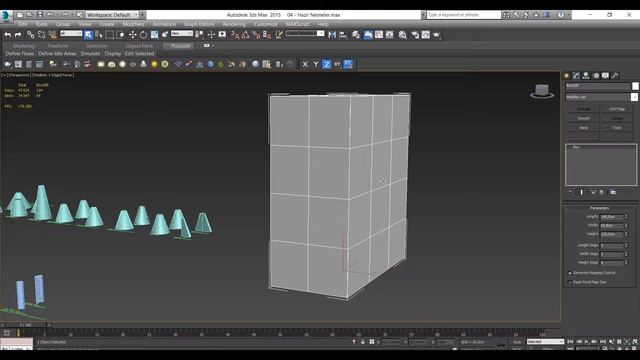Click Define Flows in Populate ribbon
This screenshot has width=640, height=360.
click(20, 54)
